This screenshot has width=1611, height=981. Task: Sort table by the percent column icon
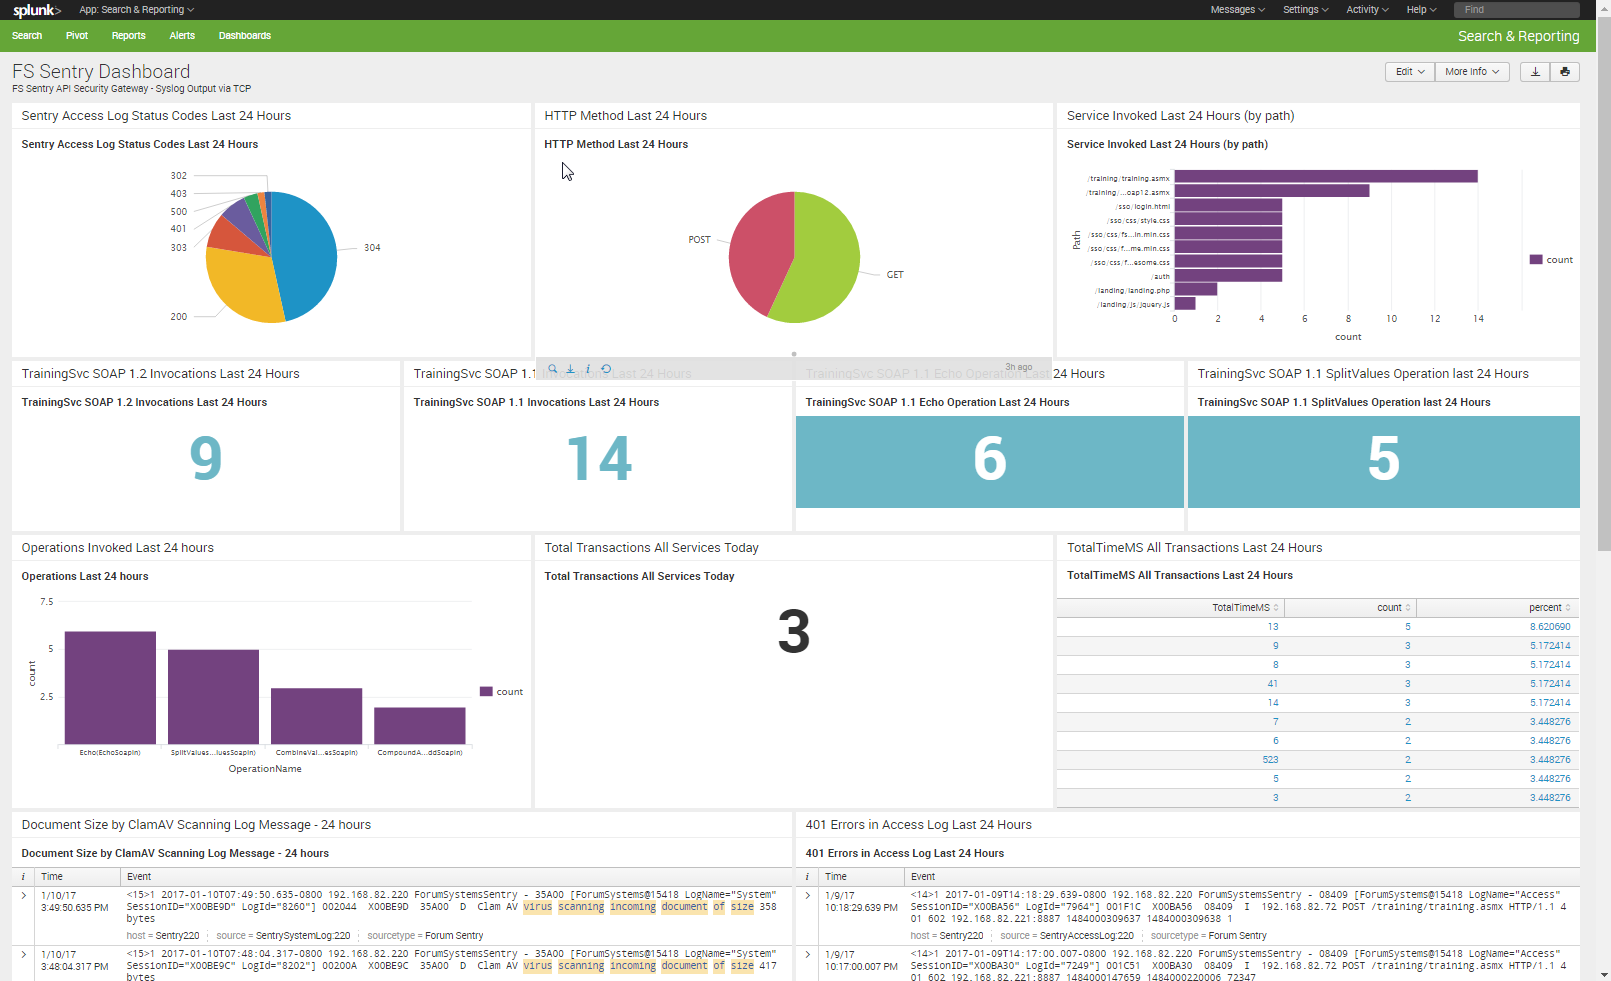tap(1568, 608)
